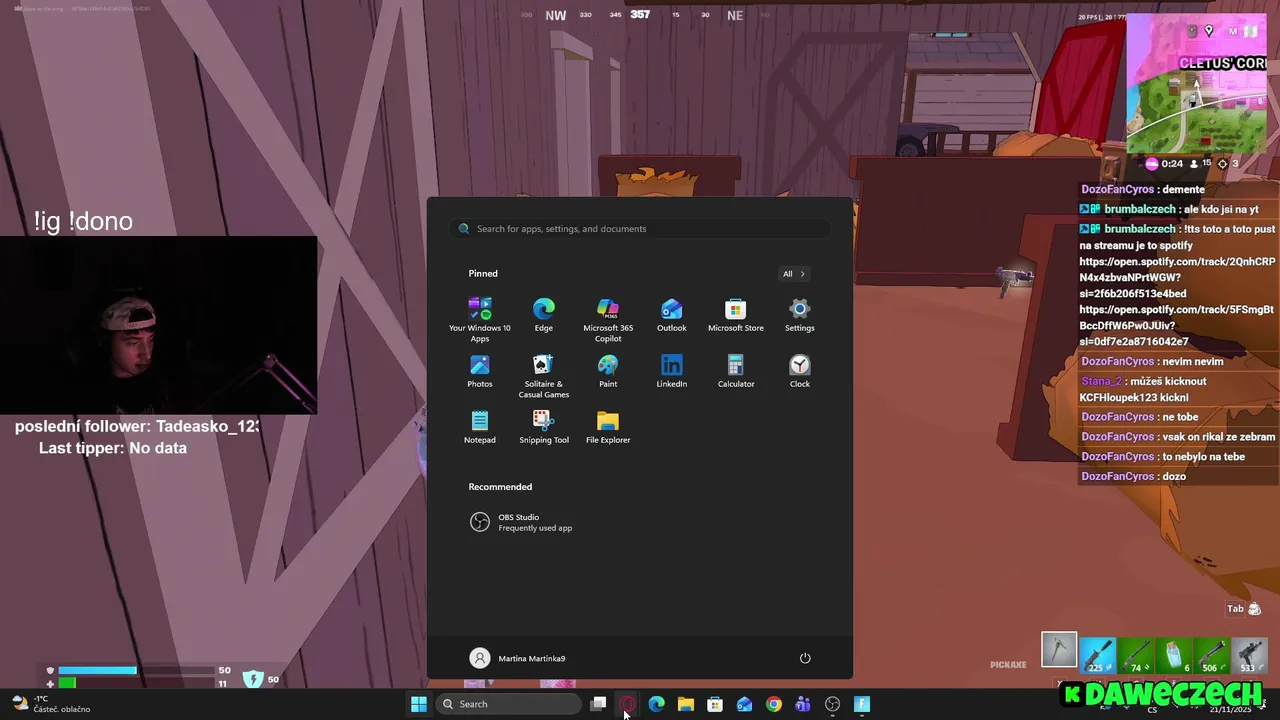Image resolution: width=1280 pixels, height=720 pixels.
Task: Open the recommended OBS Studio app
Action: coord(522,522)
